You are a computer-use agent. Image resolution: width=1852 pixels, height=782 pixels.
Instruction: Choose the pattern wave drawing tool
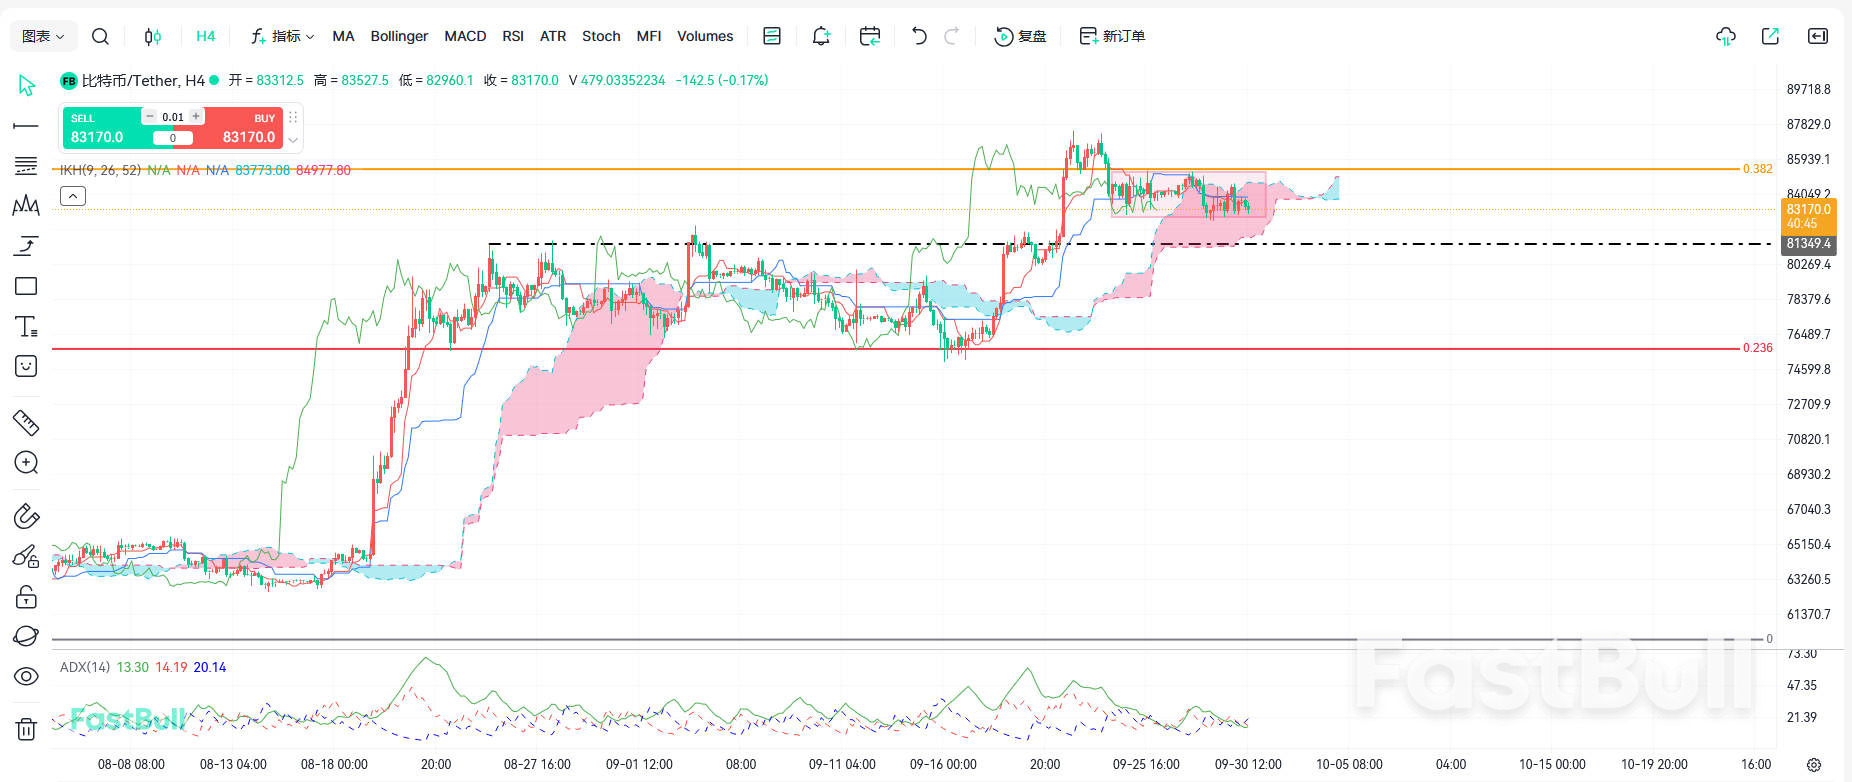(26, 206)
